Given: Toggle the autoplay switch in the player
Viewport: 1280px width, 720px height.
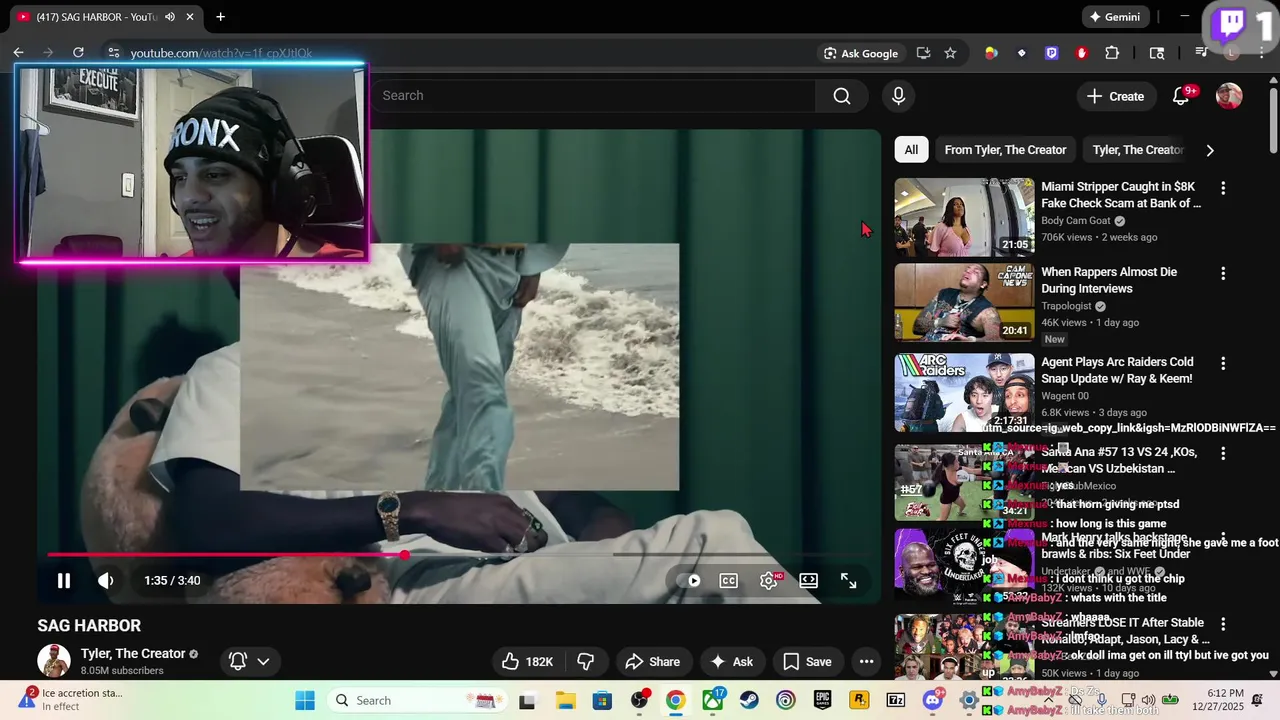Looking at the screenshot, I should coord(689,580).
